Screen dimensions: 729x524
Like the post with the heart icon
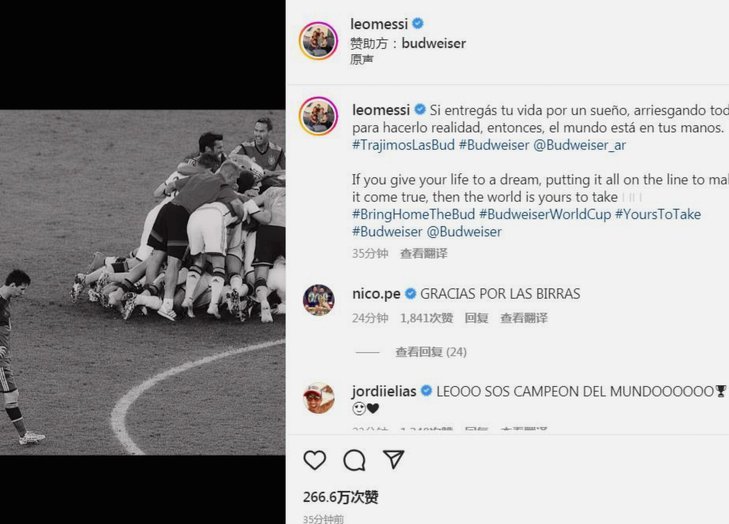315,460
